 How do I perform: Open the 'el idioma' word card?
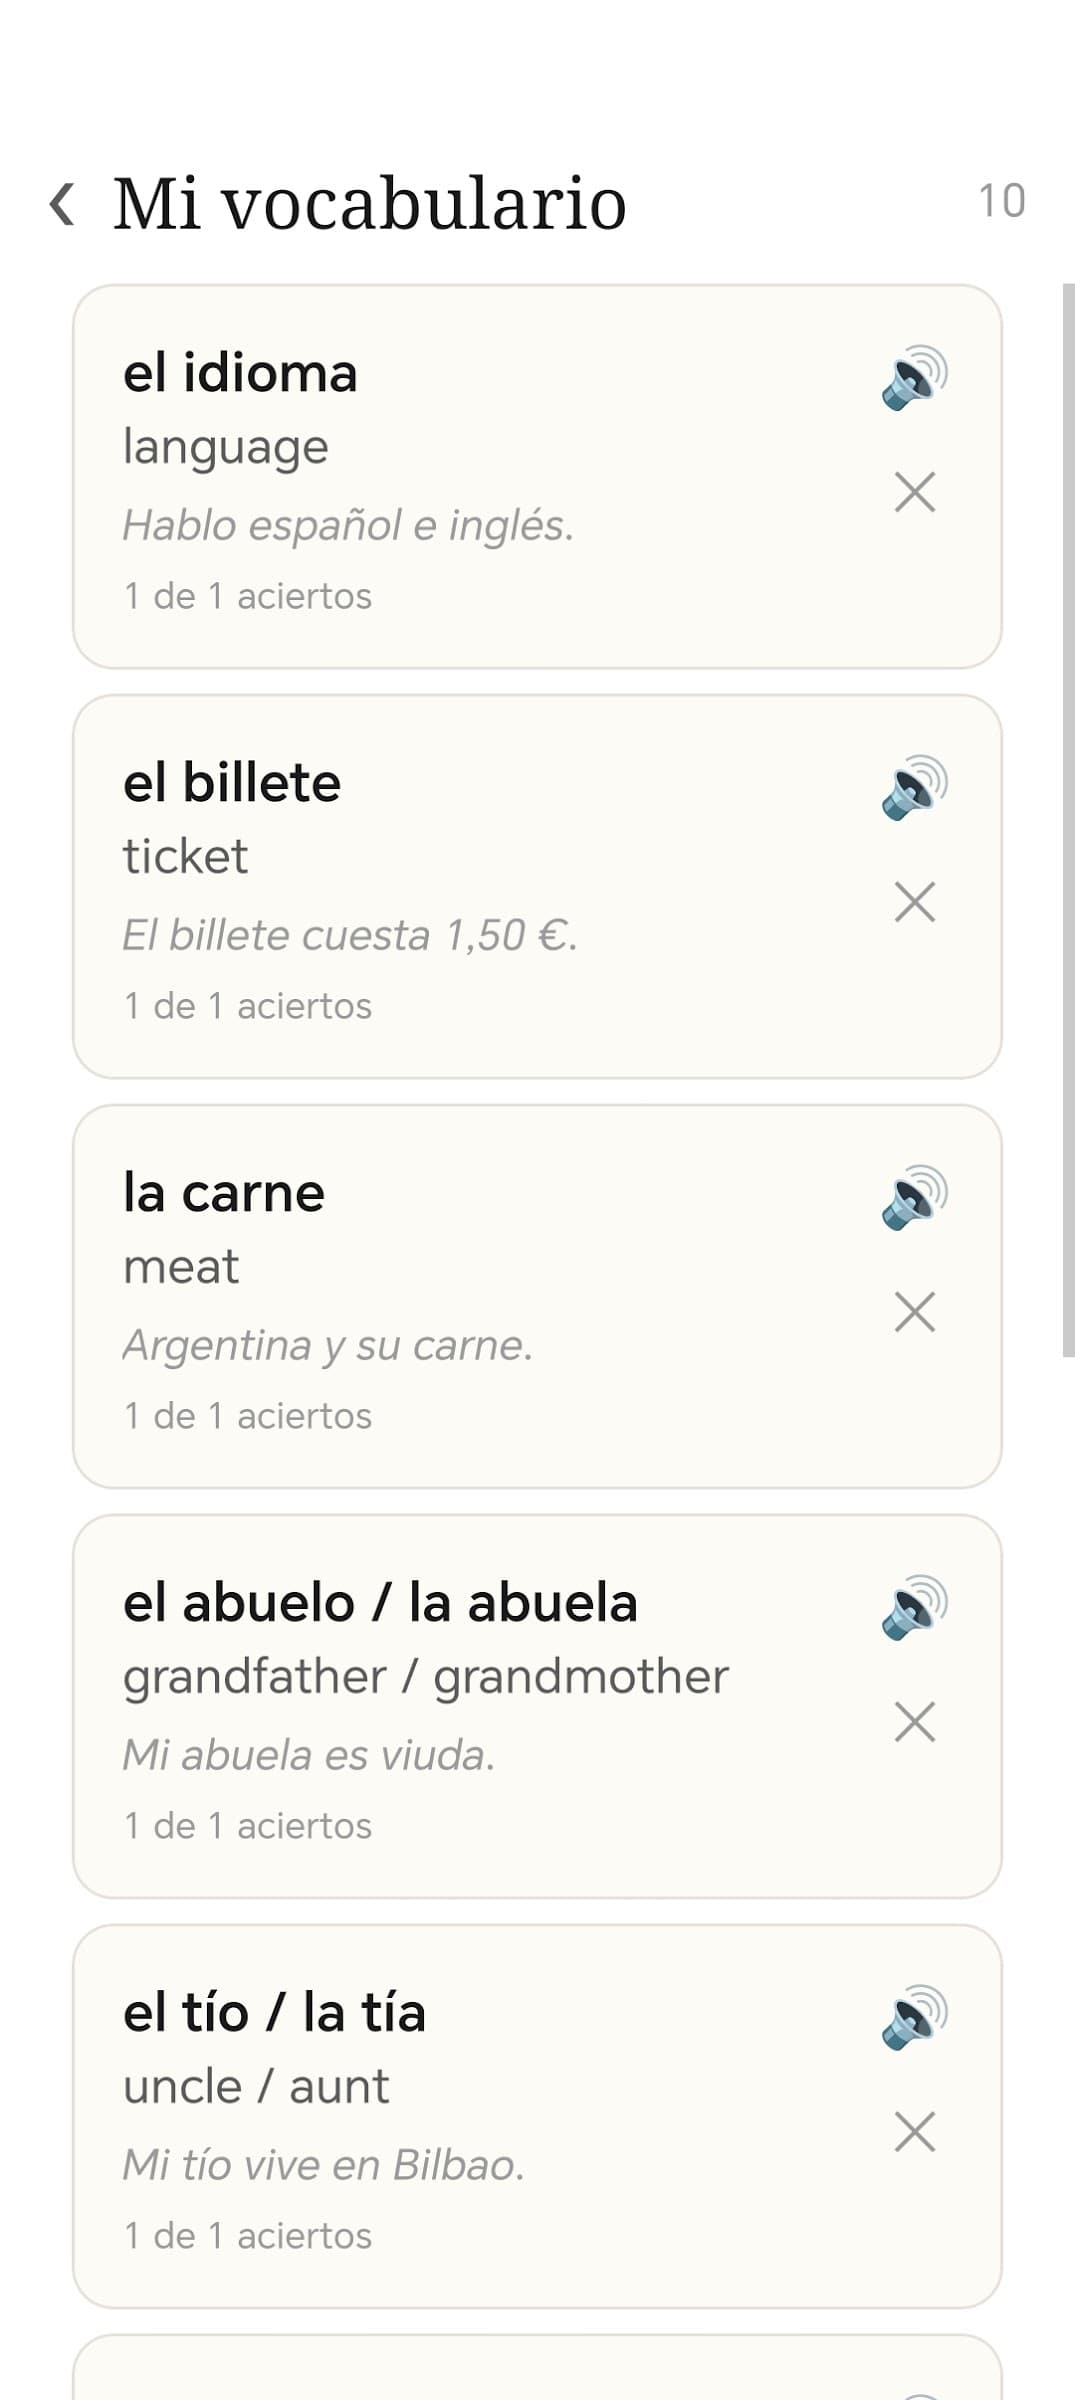pyautogui.click(x=537, y=477)
